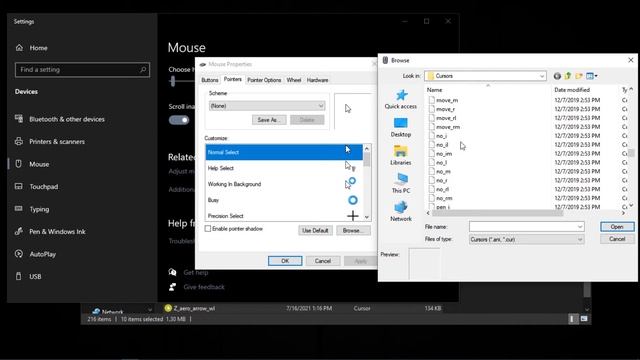
Task: Open the View Menu icon in Browse
Action: pos(591,76)
